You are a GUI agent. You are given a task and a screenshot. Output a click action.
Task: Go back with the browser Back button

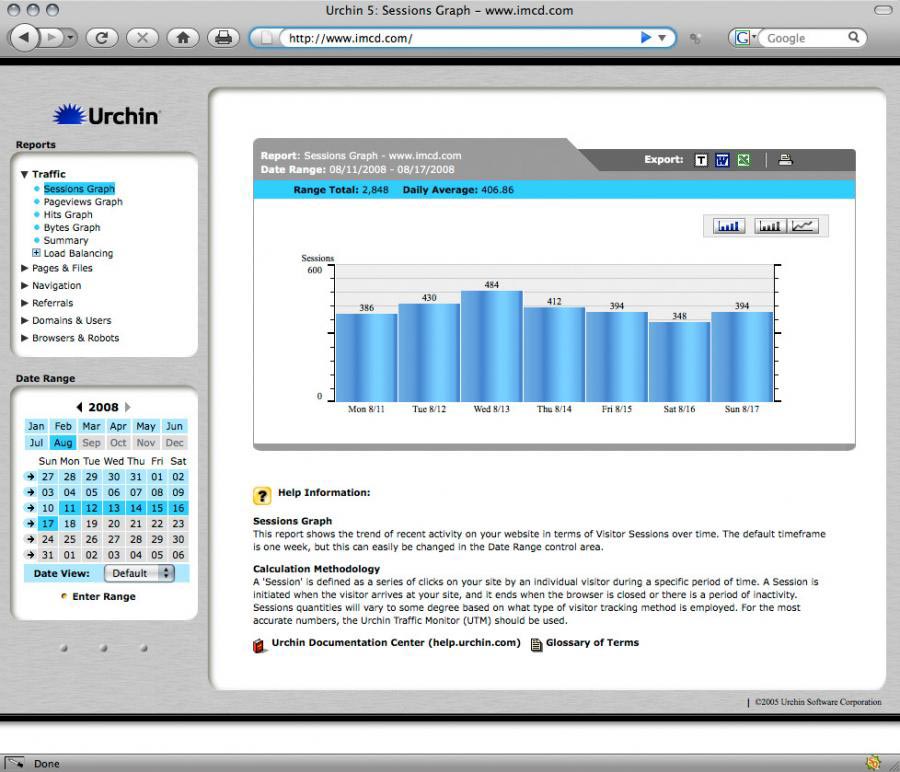pyautogui.click(x=25, y=38)
